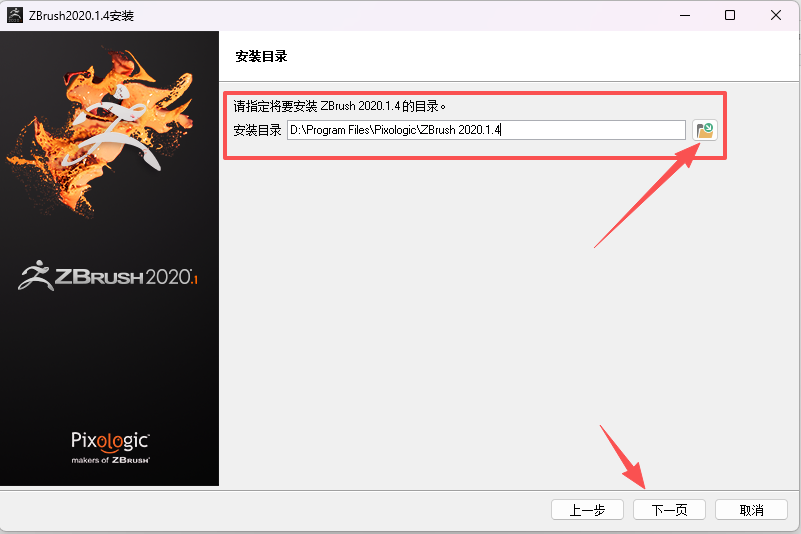Viewport: 801px width, 534px height.
Task: Click the ZBrush2020.1.4安装 window title
Action: [x=81, y=16]
